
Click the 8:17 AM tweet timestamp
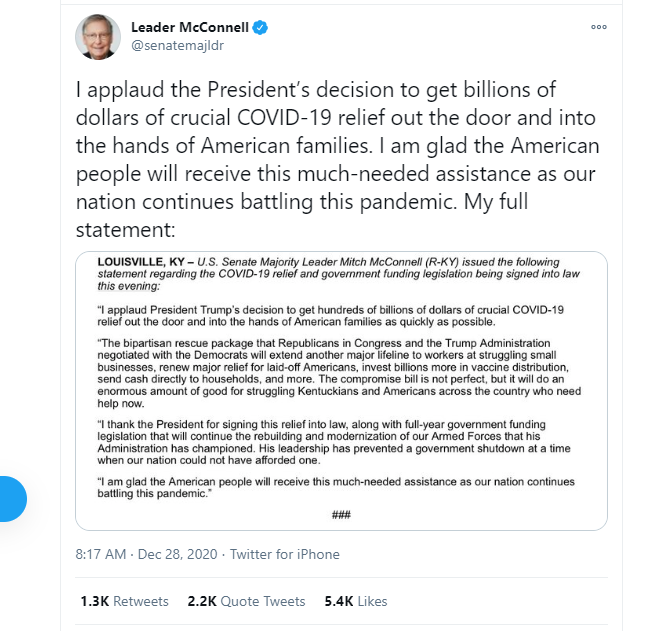[102, 554]
